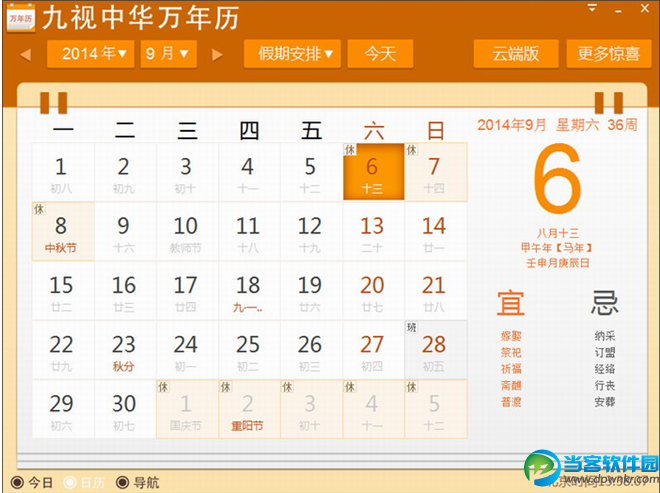Open the 2014年 year dropdown
Viewport: 660px width, 493px height.
(x=90, y=54)
